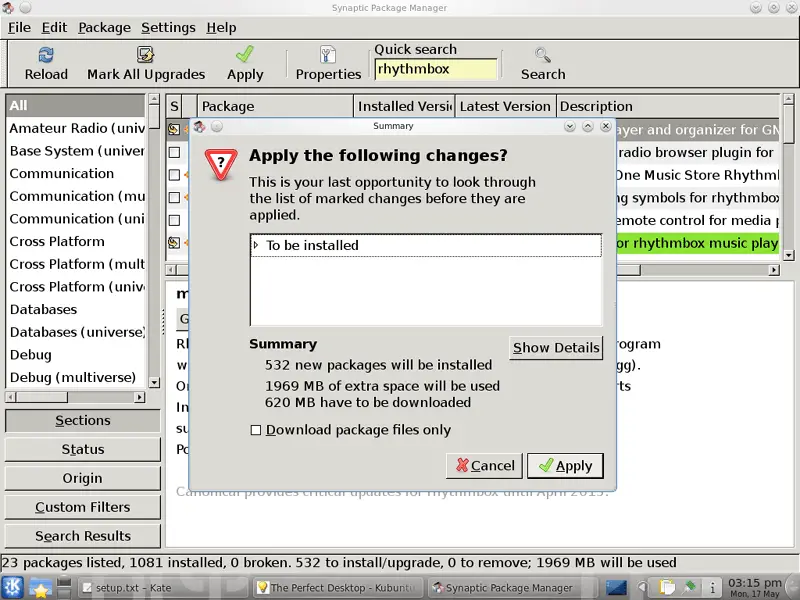The height and width of the screenshot is (600, 800).
Task: Click the Synaptic main window title icon
Action: point(7,8)
